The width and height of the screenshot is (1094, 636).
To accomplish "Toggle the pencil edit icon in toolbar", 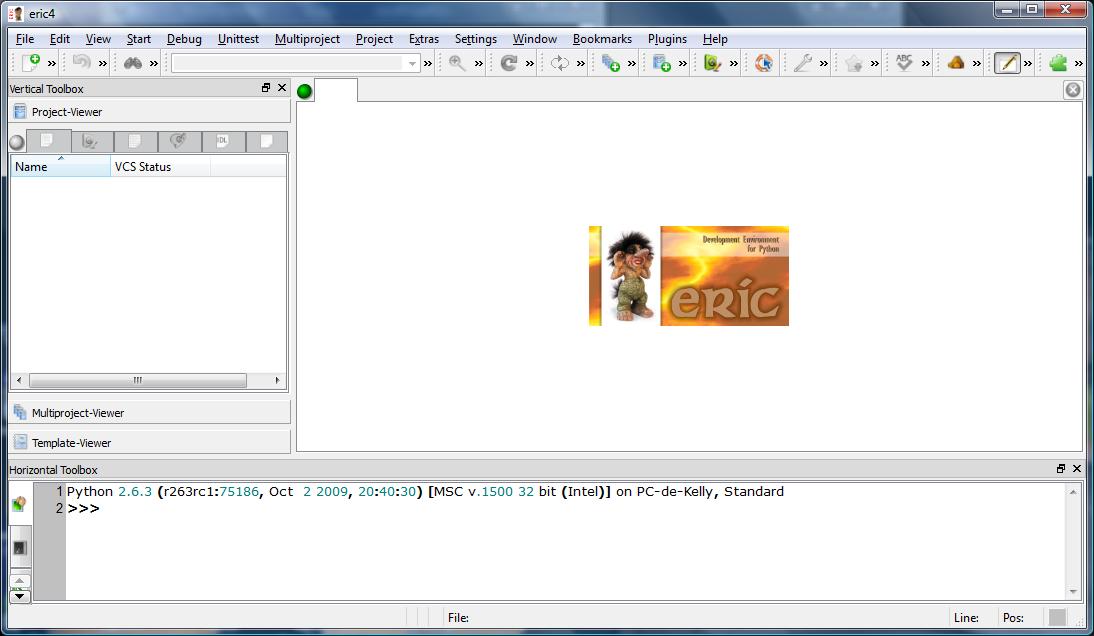I will pos(1007,63).
